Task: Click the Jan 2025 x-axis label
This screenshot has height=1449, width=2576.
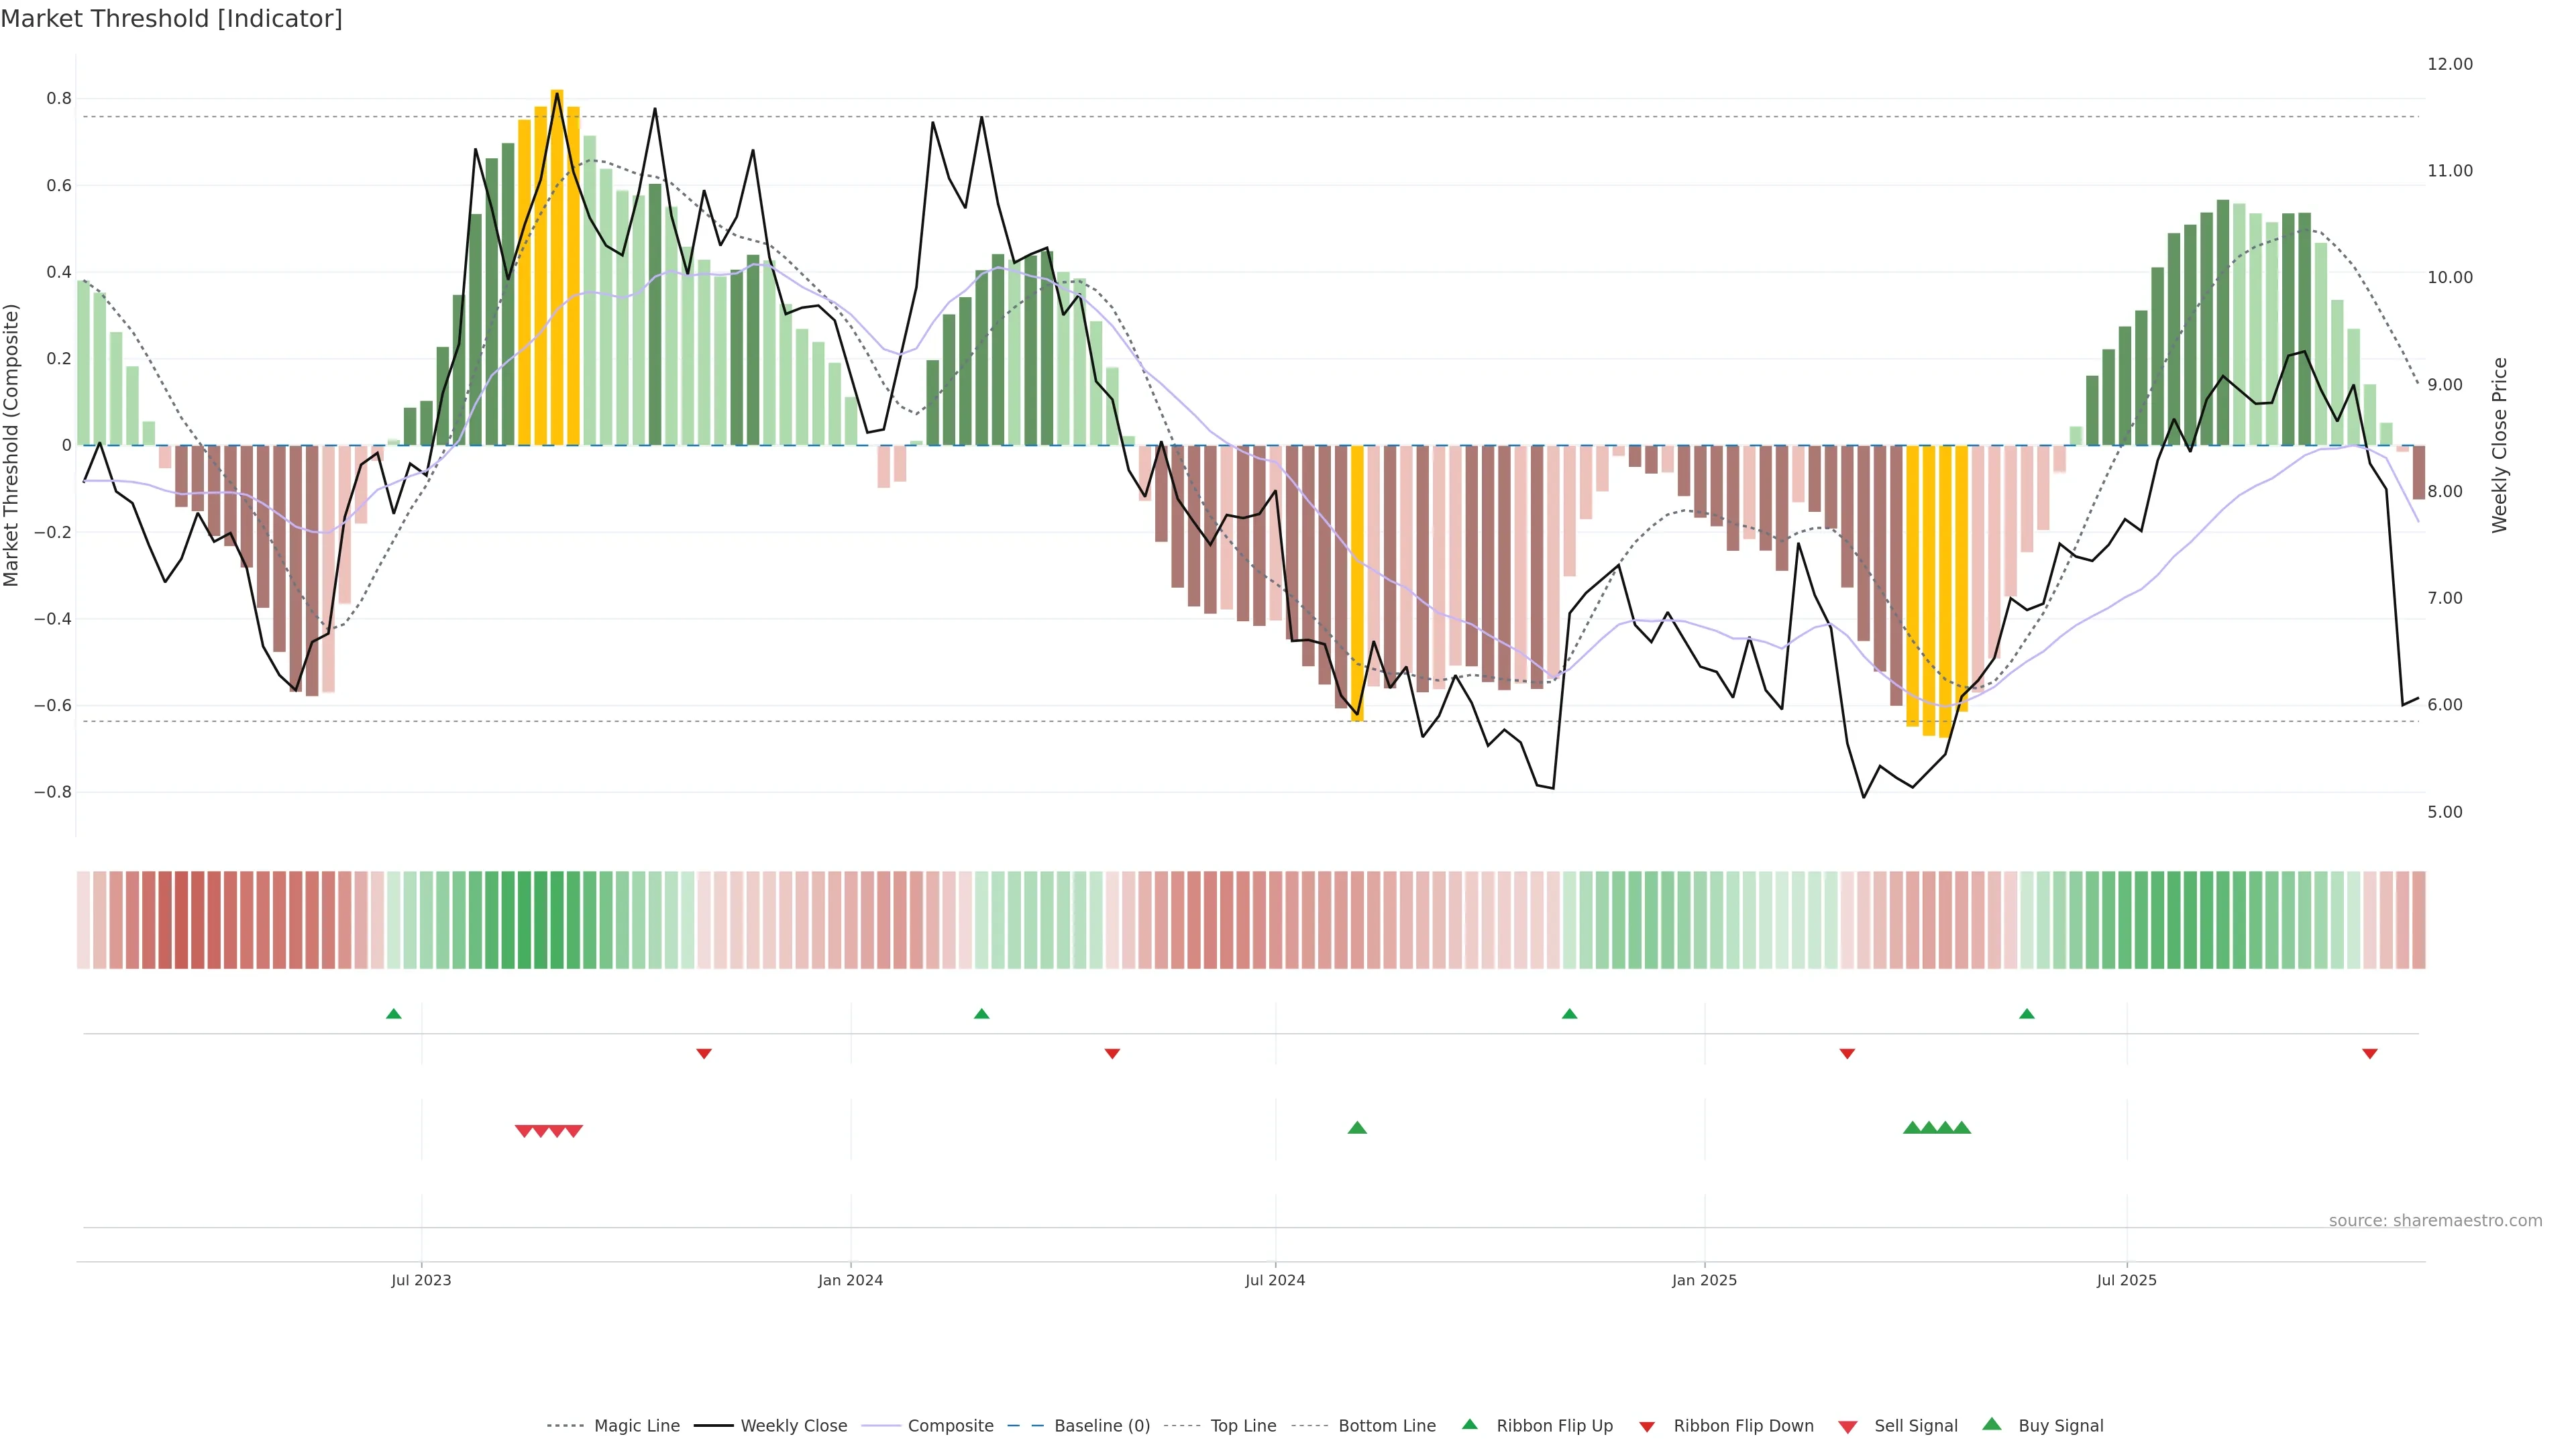Action: (x=1705, y=1280)
